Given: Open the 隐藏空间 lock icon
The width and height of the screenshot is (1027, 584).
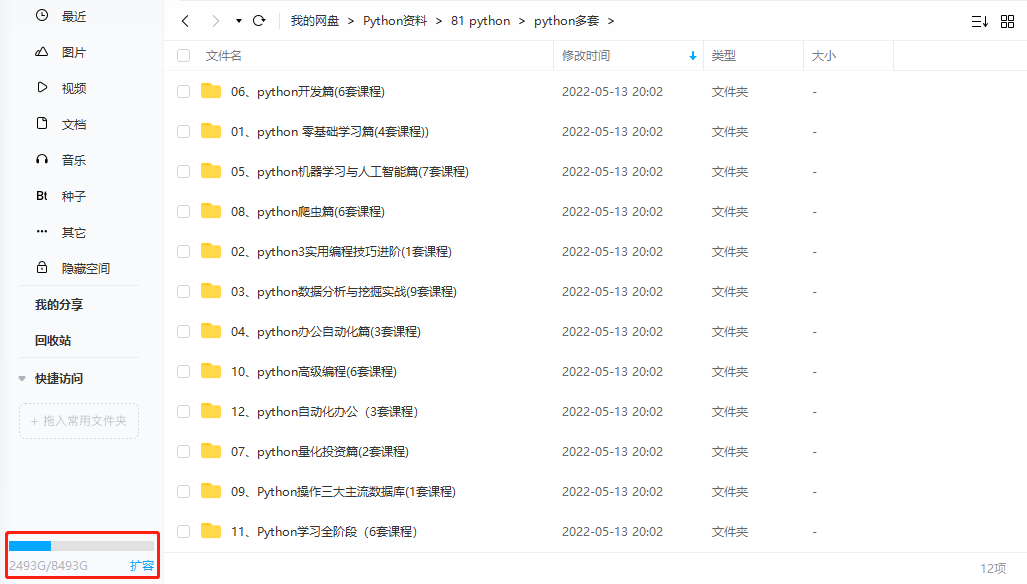Looking at the screenshot, I should click(42, 267).
